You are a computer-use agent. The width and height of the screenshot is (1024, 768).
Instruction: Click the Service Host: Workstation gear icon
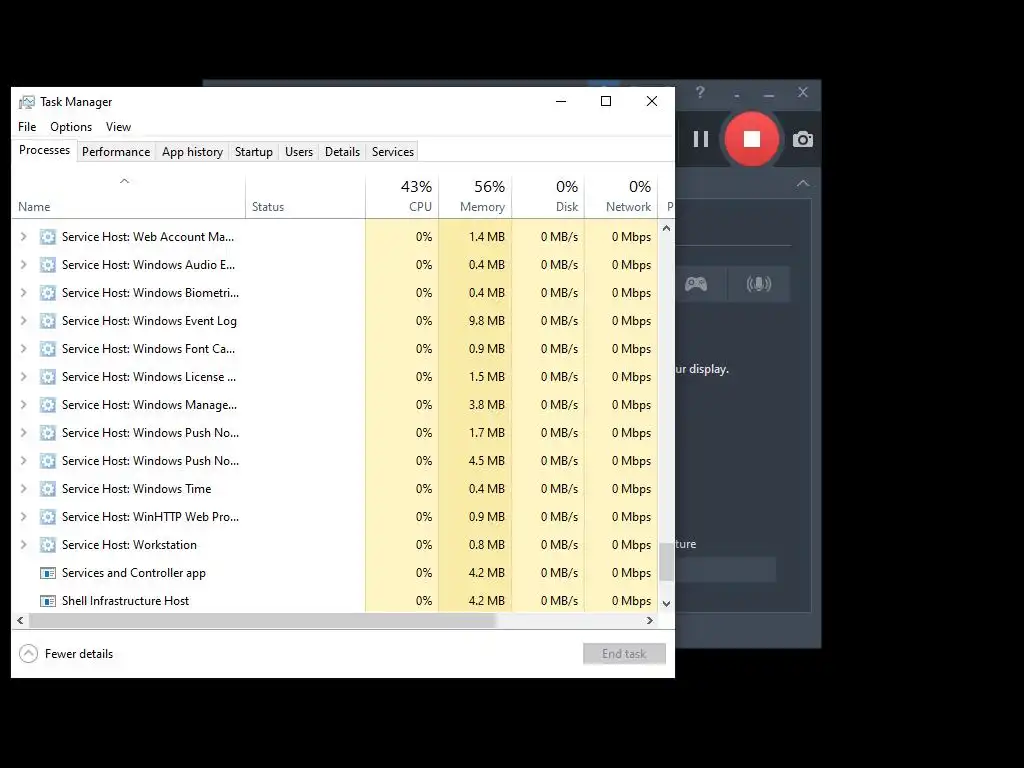click(x=48, y=545)
